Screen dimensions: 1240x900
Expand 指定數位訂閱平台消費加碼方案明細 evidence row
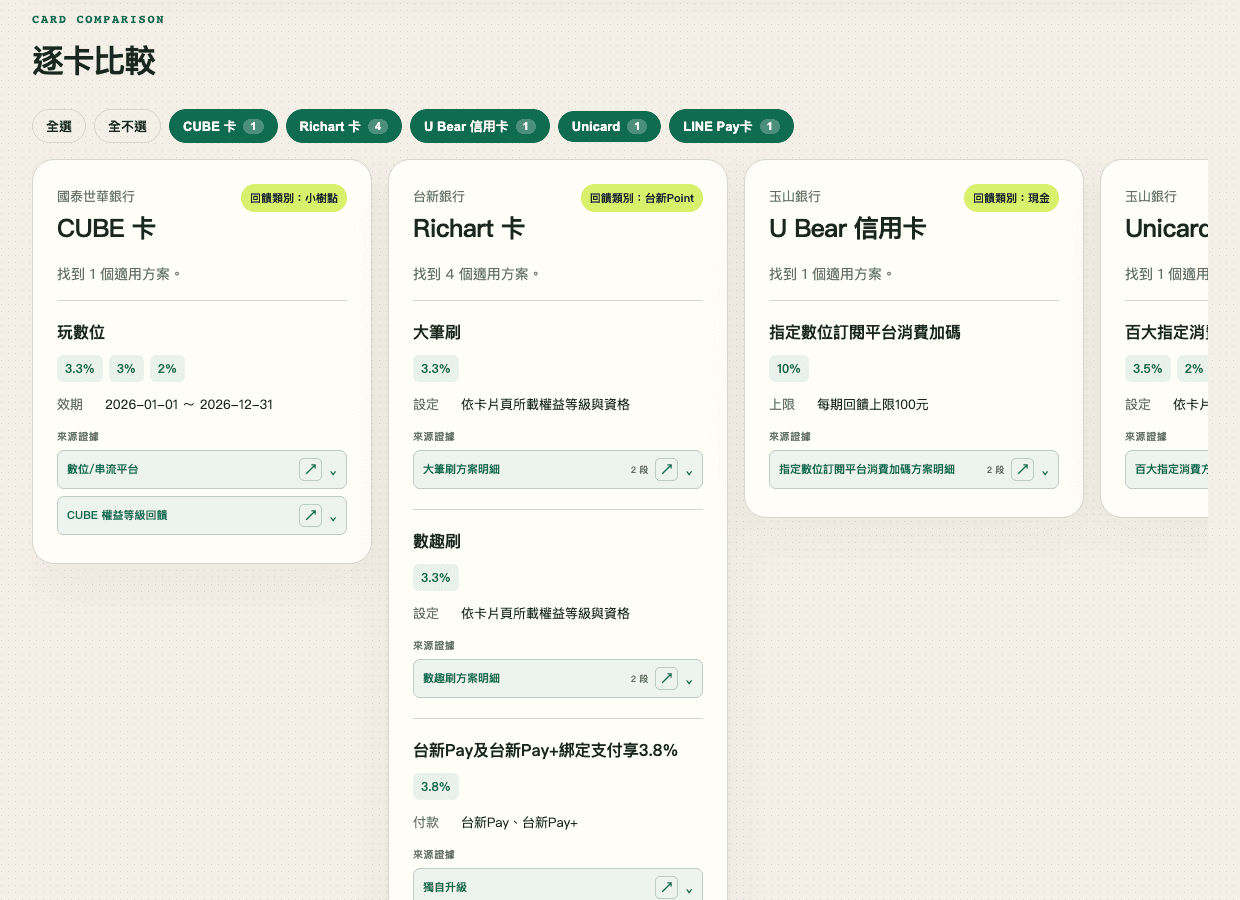coord(1045,471)
